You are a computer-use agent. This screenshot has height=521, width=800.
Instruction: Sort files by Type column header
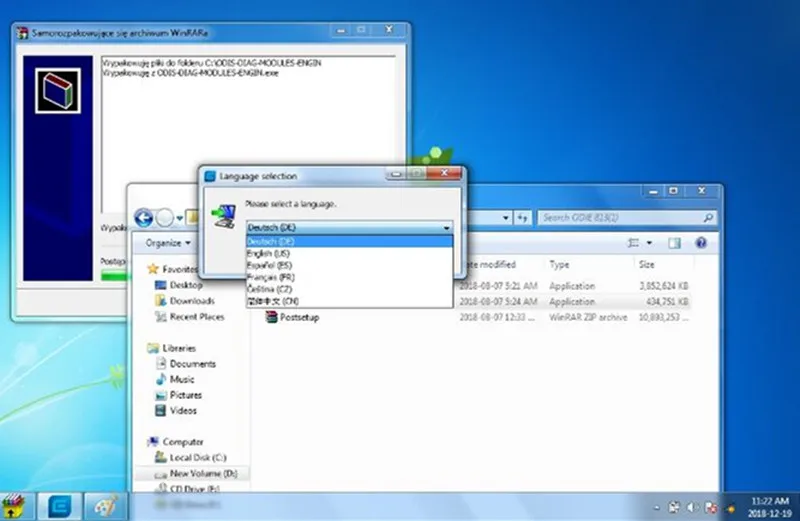click(x=559, y=264)
